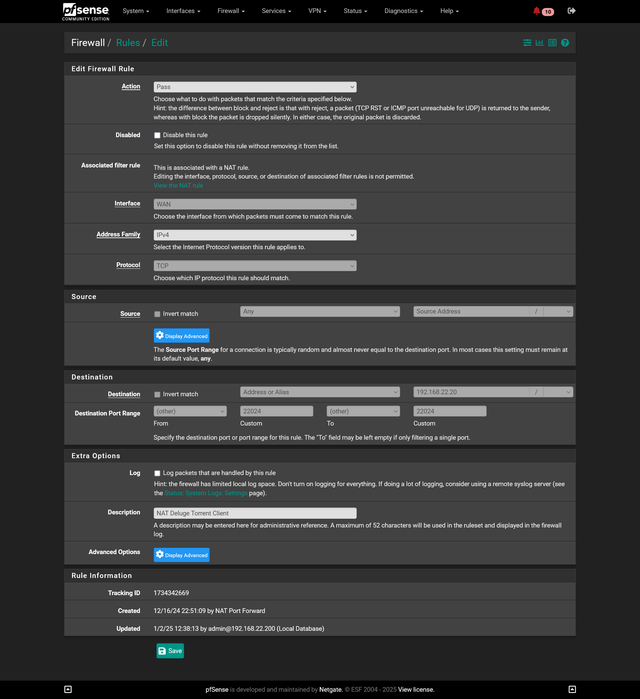Screen dimensions: 640x699
Task: Click the View license footer link
Action: [416, 690]
